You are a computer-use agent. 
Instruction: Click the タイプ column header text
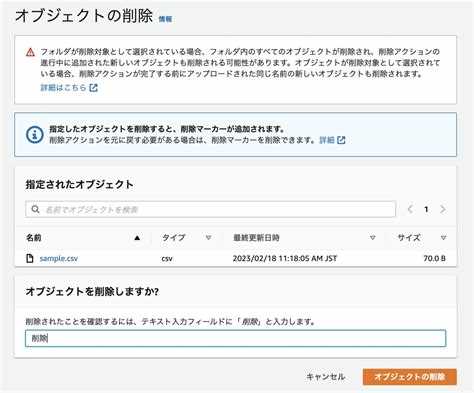173,238
